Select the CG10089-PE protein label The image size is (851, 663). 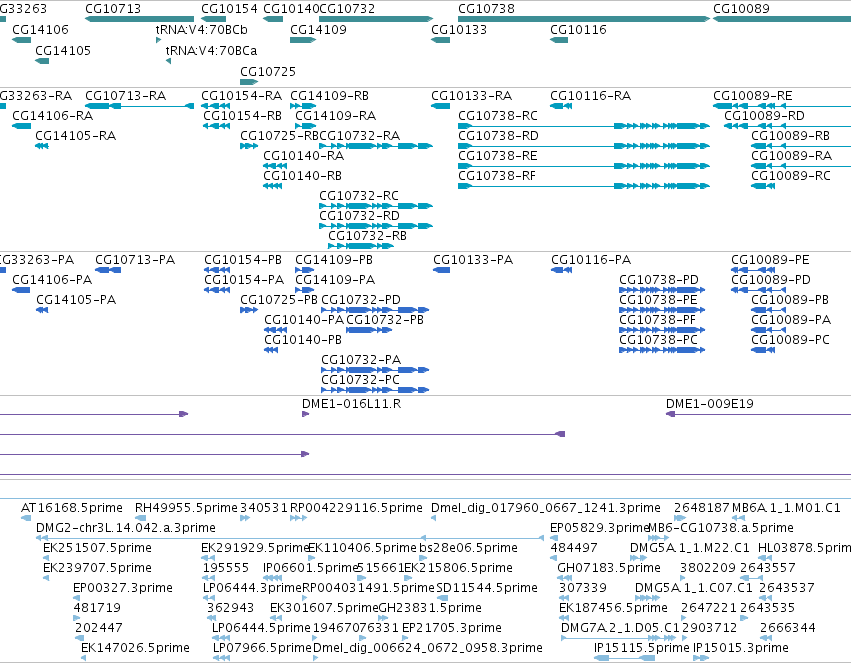770,260
